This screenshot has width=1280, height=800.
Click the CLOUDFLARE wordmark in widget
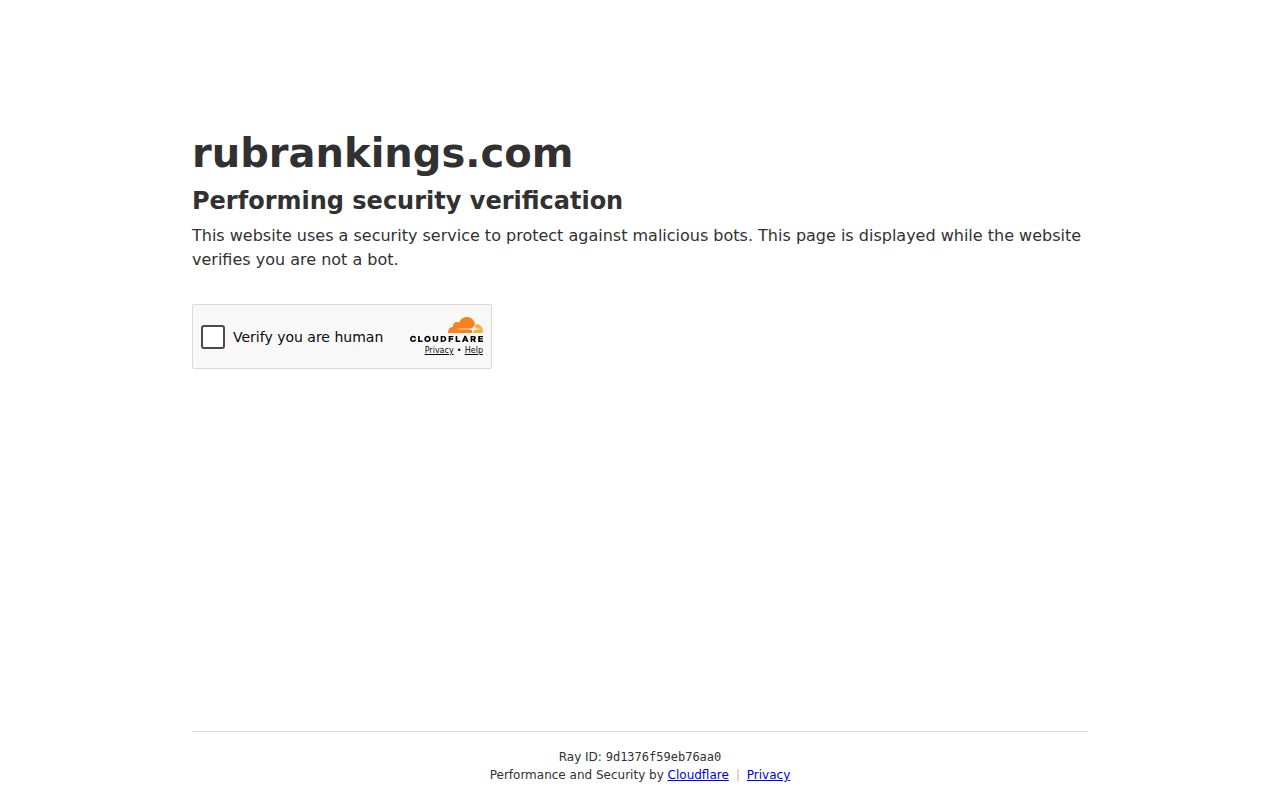click(446, 339)
